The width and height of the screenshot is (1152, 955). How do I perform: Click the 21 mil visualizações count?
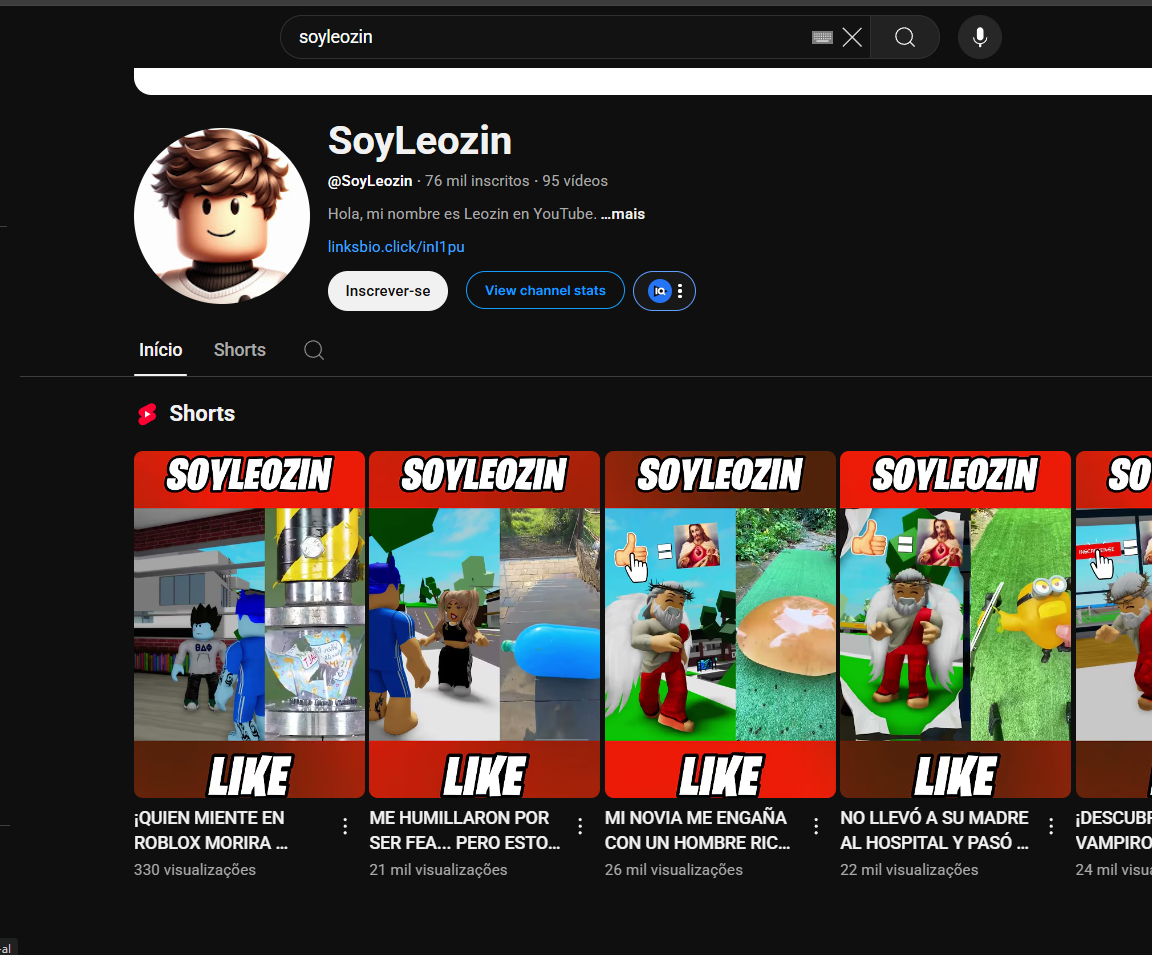click(x=439, y=870)
